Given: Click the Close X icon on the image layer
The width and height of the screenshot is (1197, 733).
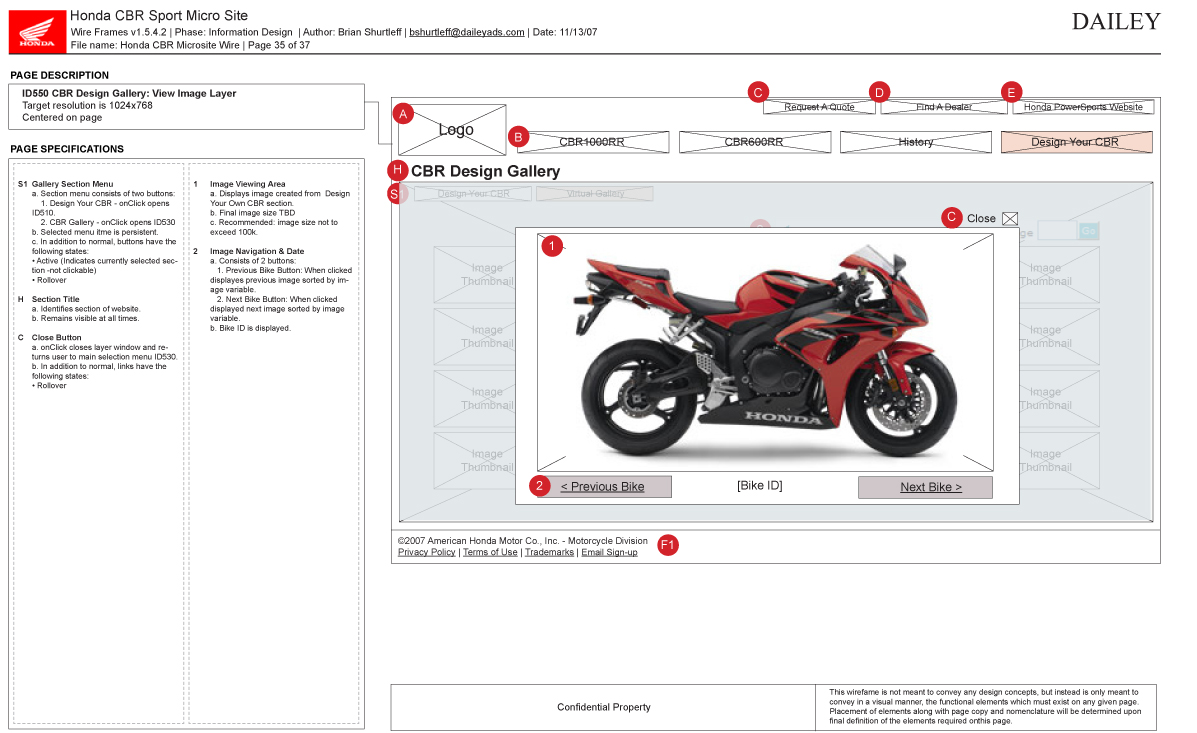Looking at the screenshot, I should tap(1010, 218).
